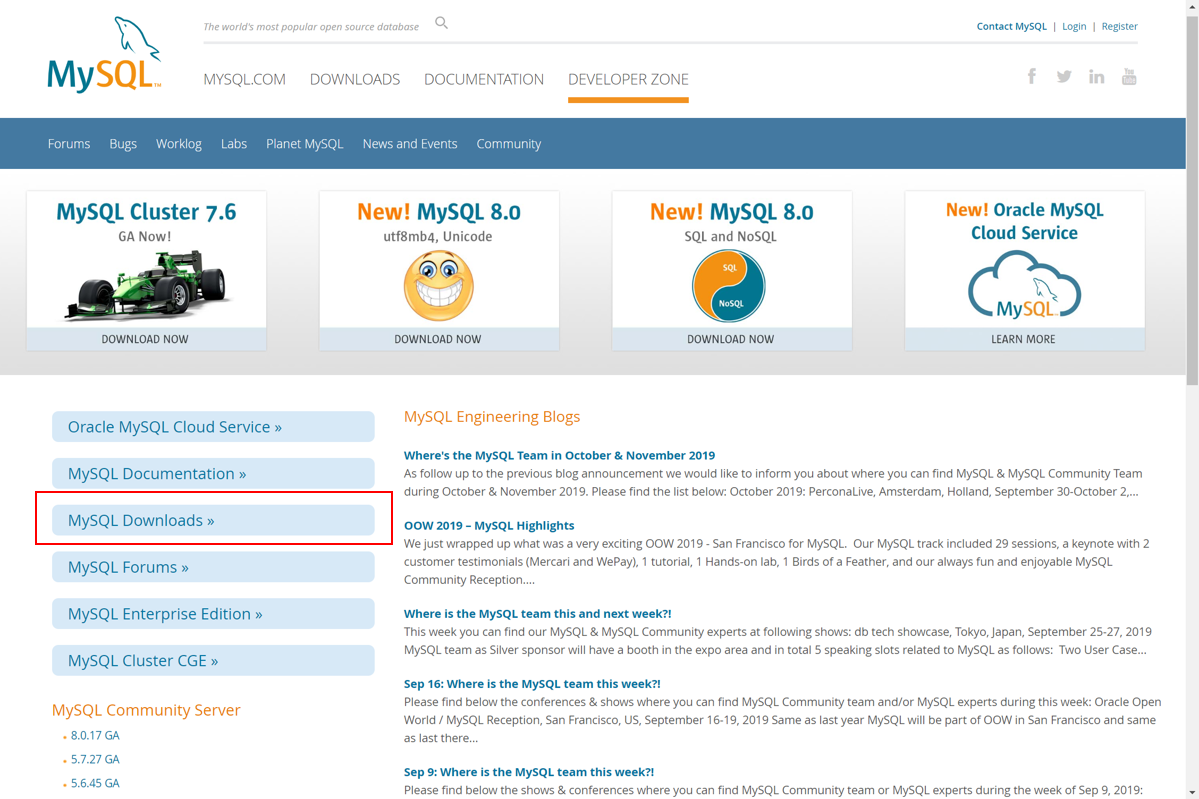Click the SQL NoSQL yin-yang image
The width and height of the screenshot is (1199, 799).
pyautogui.click(x=729, y=287)
